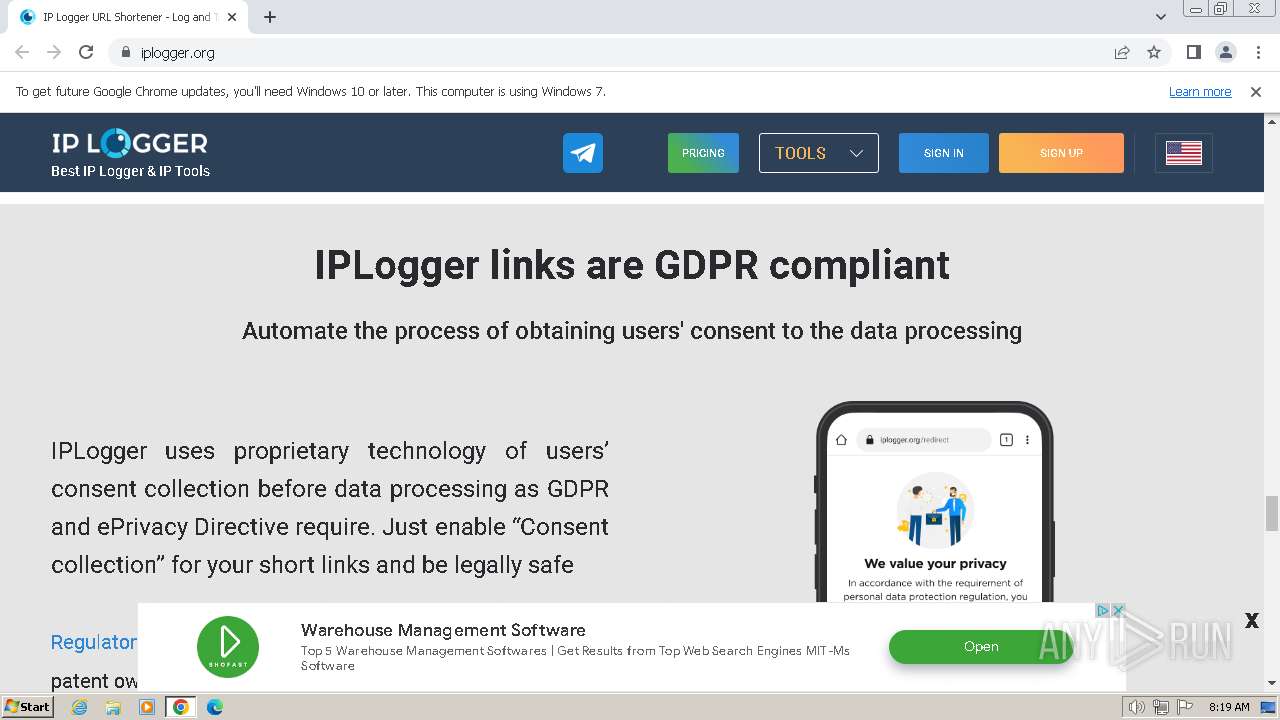Open the Warehouse Management Software ad title
The image size is (1280, 720).
tap(443, 630)
